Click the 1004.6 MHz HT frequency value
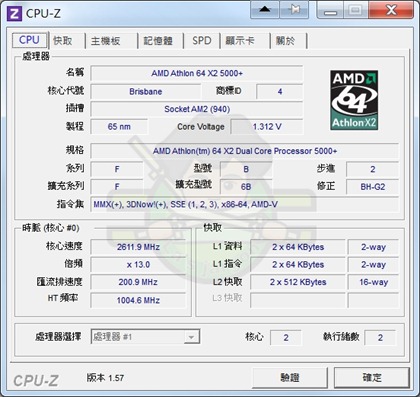This screenshot has height=397, width=420. point(138,300)
